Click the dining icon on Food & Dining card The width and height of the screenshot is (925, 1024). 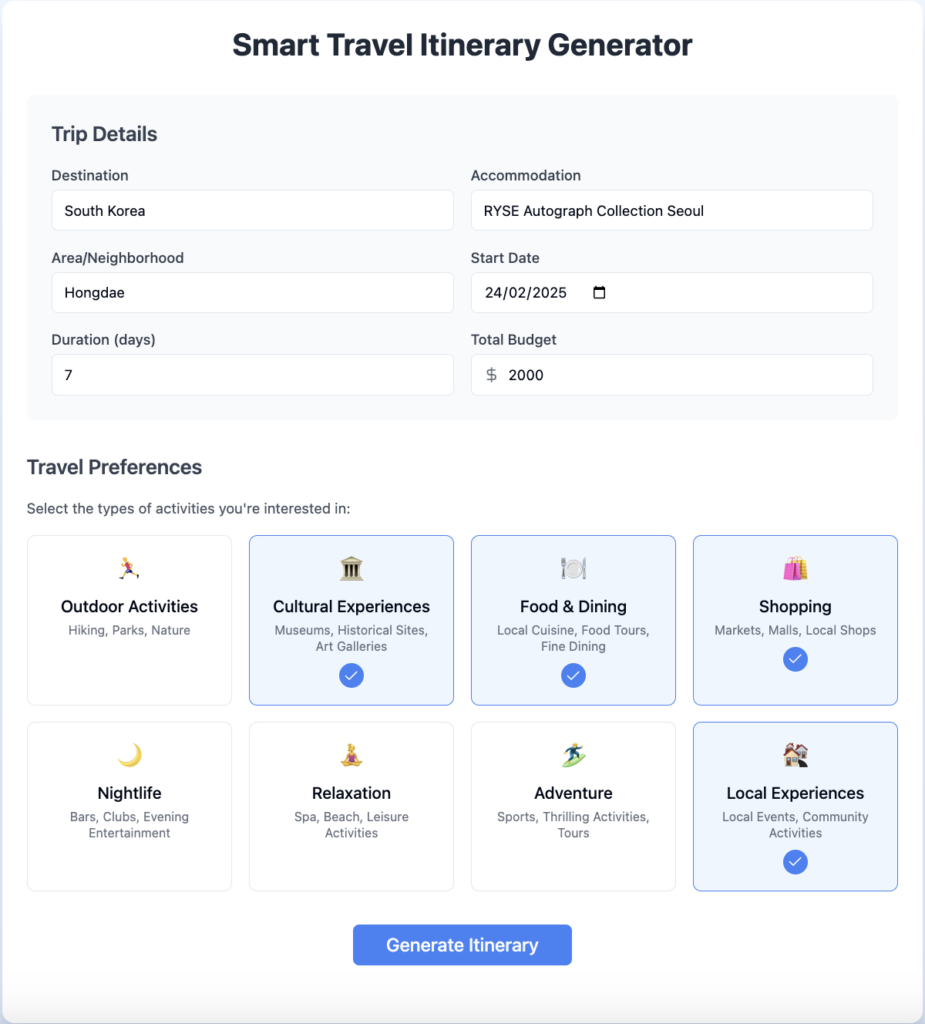click(573, 568)
